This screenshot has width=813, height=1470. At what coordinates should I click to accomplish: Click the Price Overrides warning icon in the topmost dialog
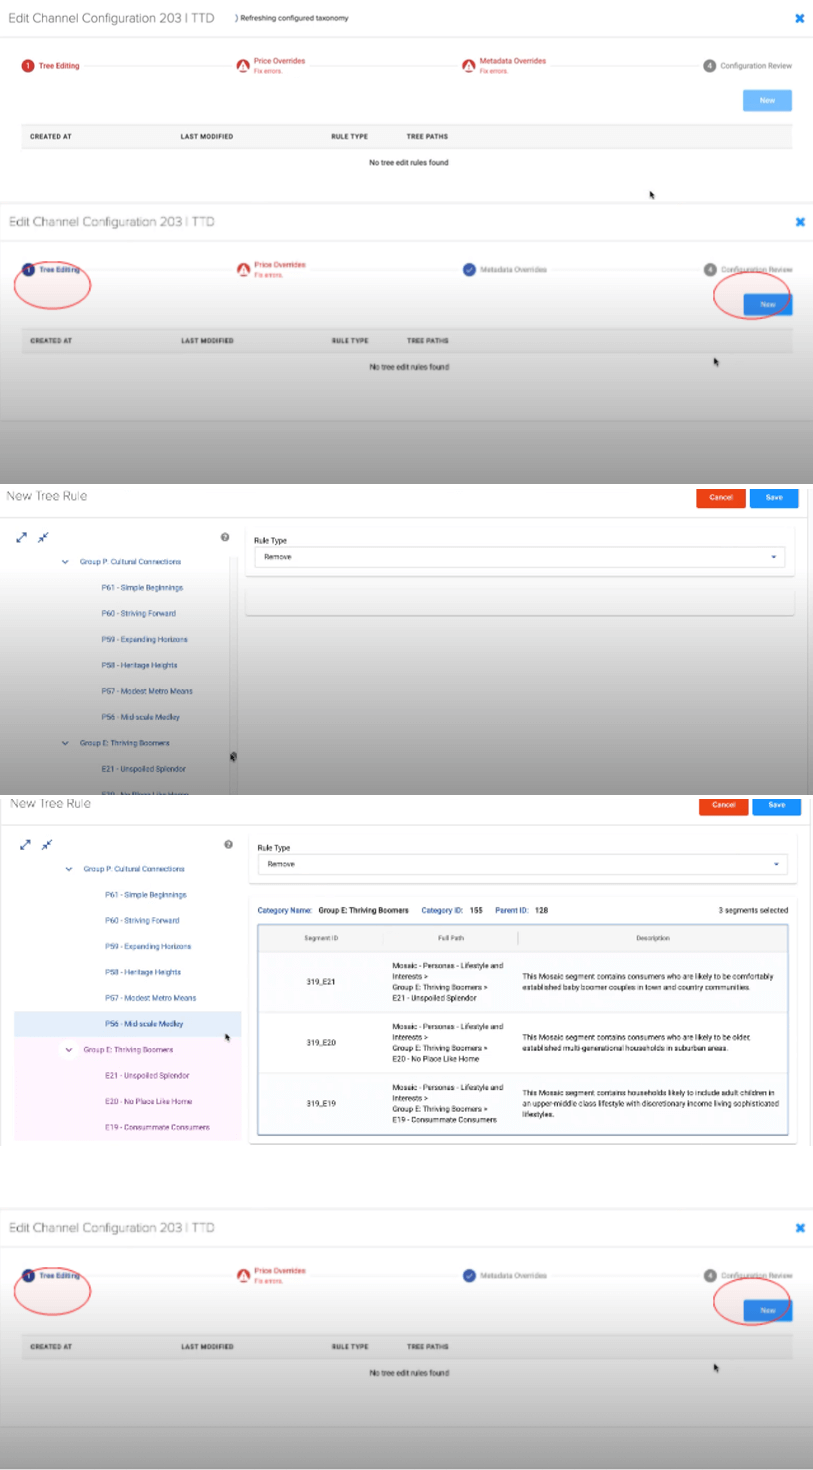pyautogui.click(x=242, y=66)
